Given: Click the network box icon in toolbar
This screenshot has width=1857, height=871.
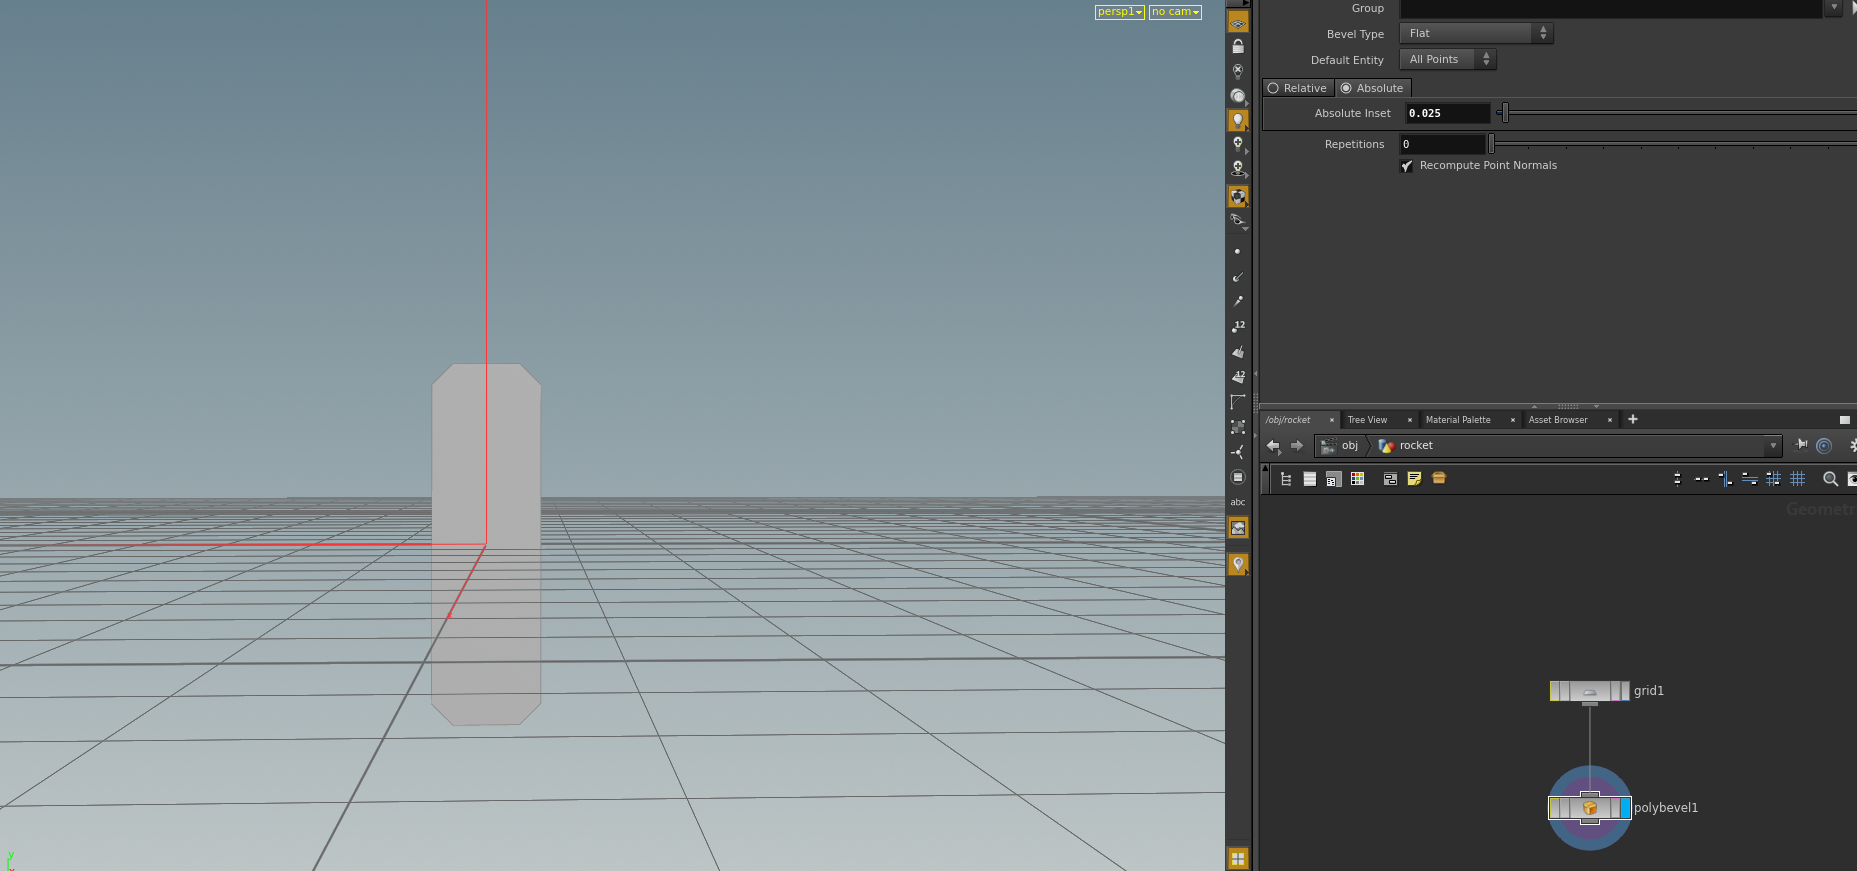Looking at the screenshot, I should click(x=1390, y=479).
